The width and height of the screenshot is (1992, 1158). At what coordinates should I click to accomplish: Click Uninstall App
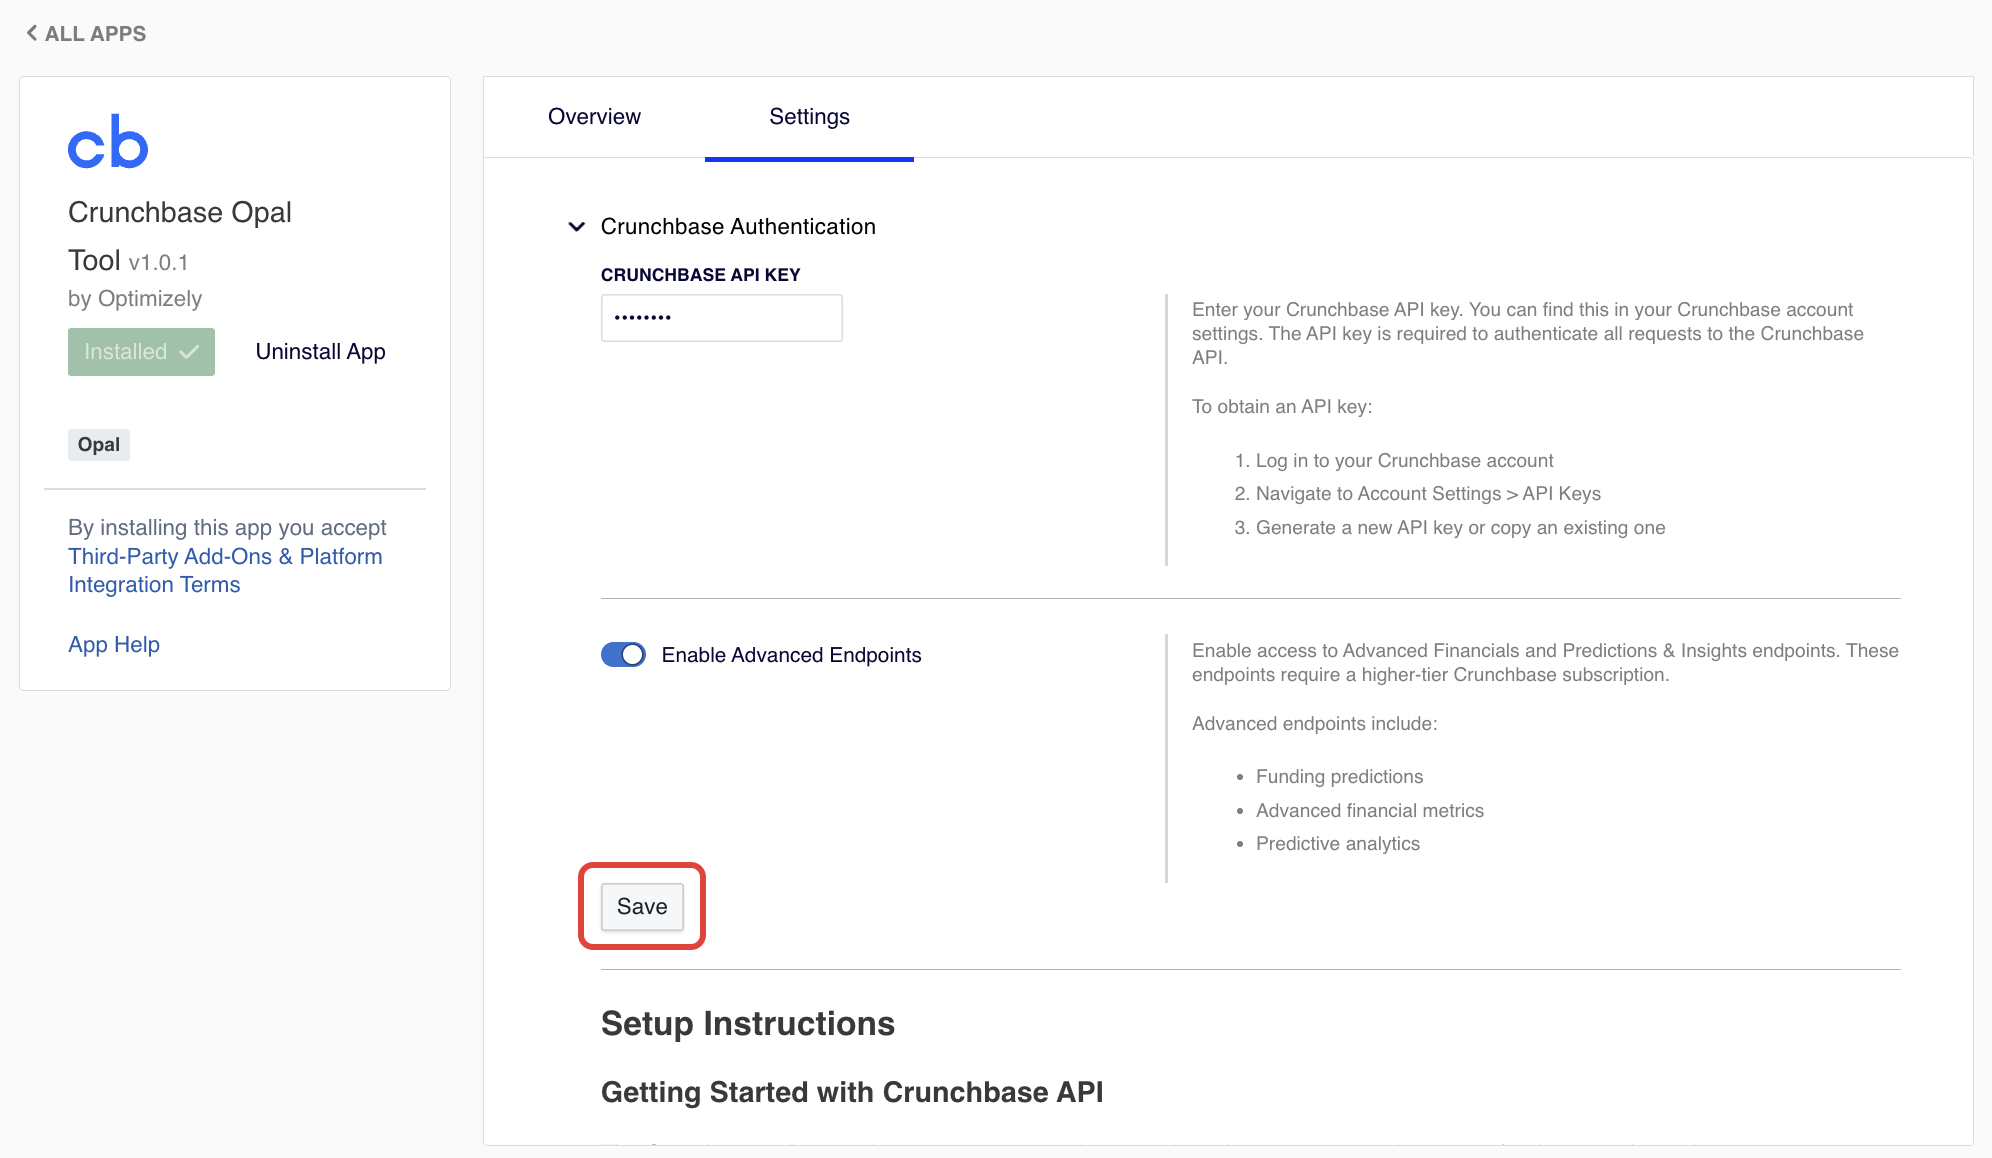pyautogui.click(x=320, y=352)
